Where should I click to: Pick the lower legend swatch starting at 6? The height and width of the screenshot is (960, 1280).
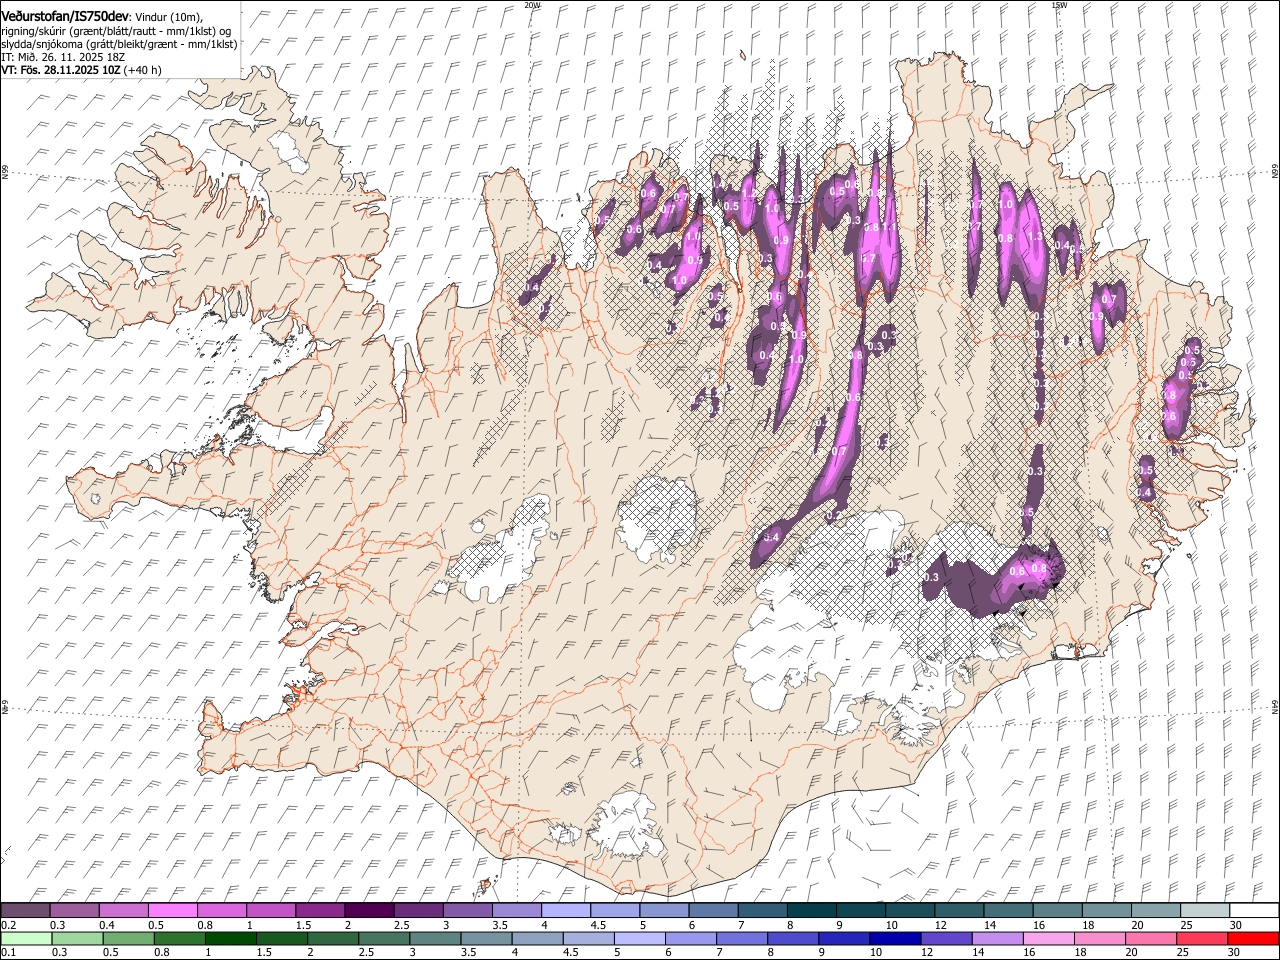[691, 938]
